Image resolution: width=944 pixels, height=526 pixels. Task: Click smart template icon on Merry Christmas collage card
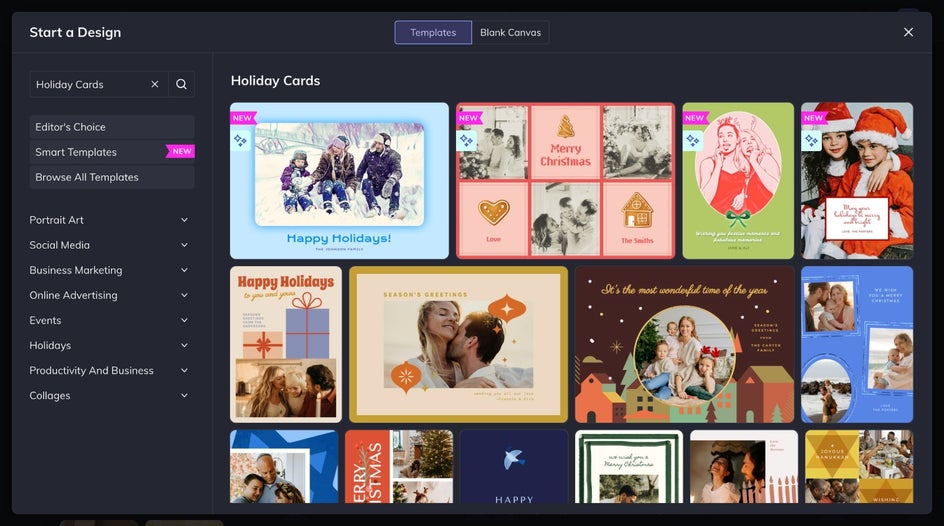467,140
